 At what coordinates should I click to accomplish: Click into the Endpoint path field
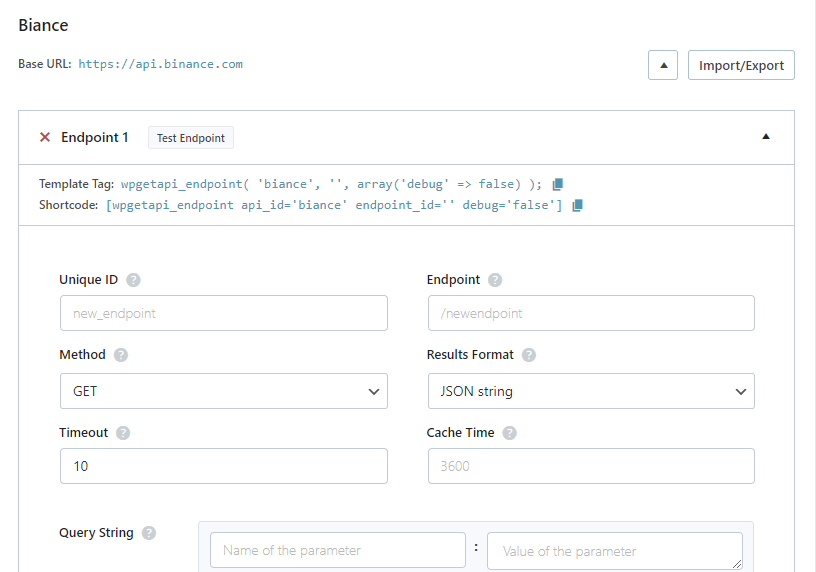pos(590,313)
